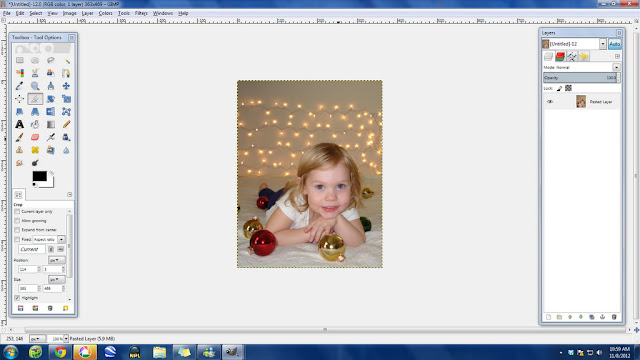Open the Colors menu
The image size is (640, 360).
tap(105, 13)
